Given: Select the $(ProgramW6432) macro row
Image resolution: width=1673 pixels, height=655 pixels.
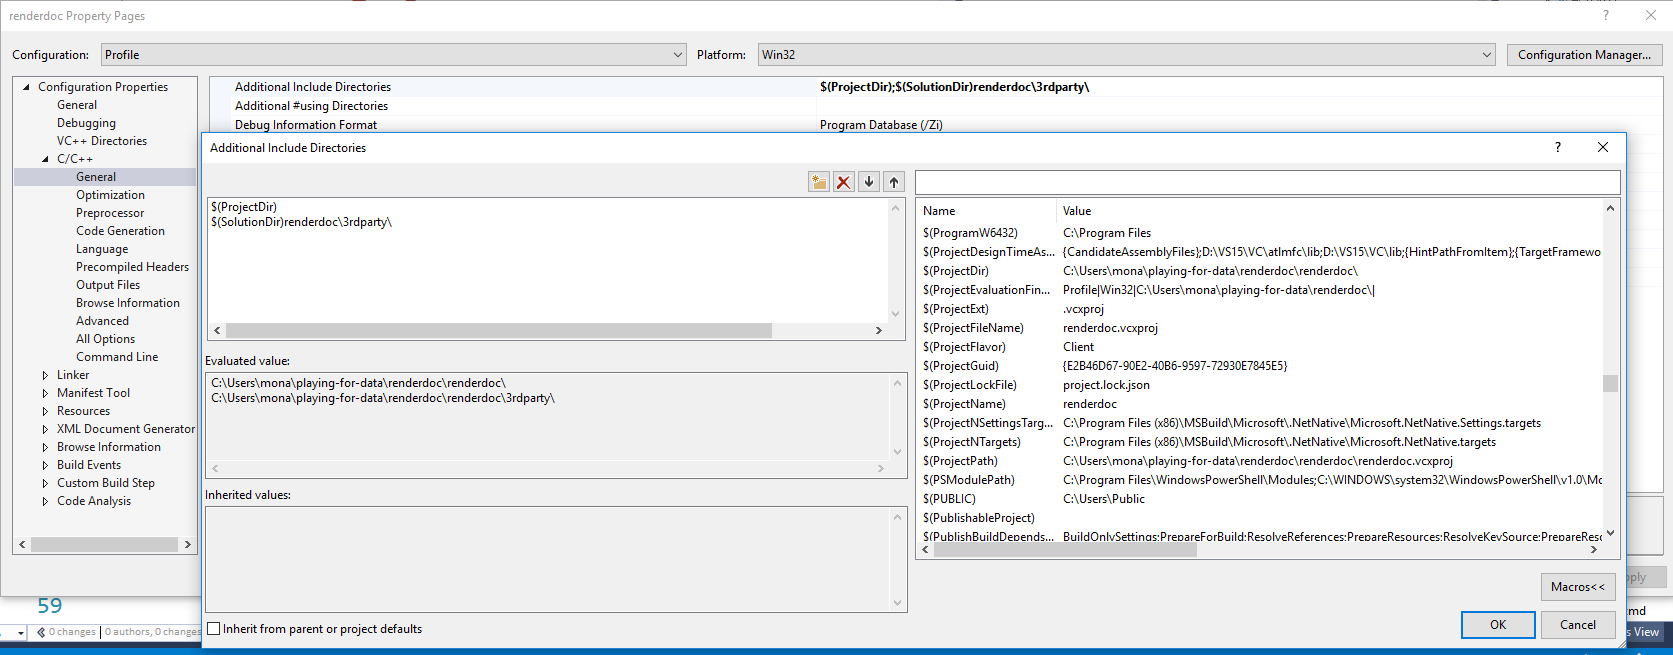Looking at the screenshot, I should point(1260,233).
